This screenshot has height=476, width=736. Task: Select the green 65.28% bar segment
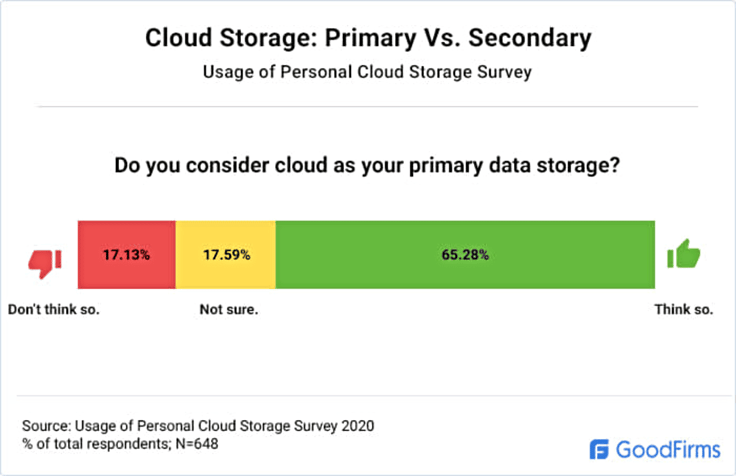point(465,255)
